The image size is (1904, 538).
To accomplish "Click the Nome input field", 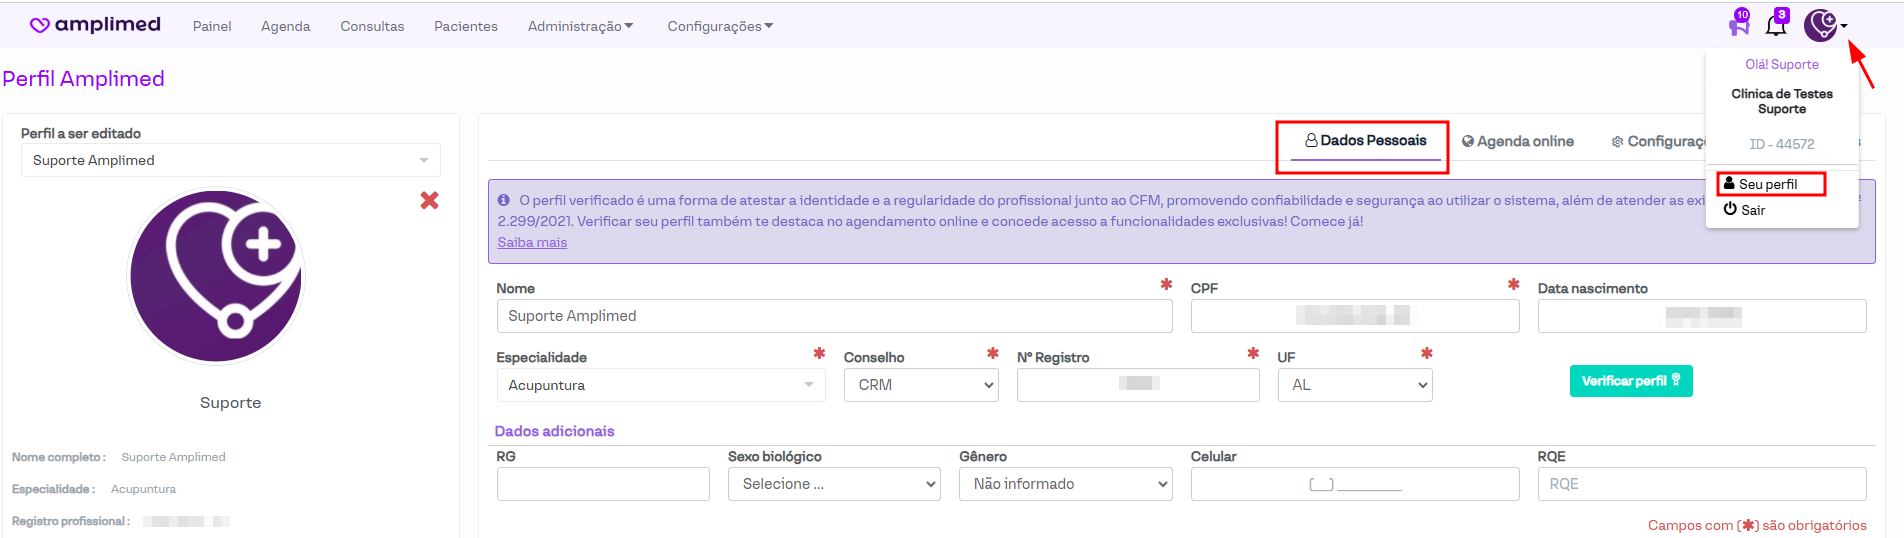I will pos(834,316).
